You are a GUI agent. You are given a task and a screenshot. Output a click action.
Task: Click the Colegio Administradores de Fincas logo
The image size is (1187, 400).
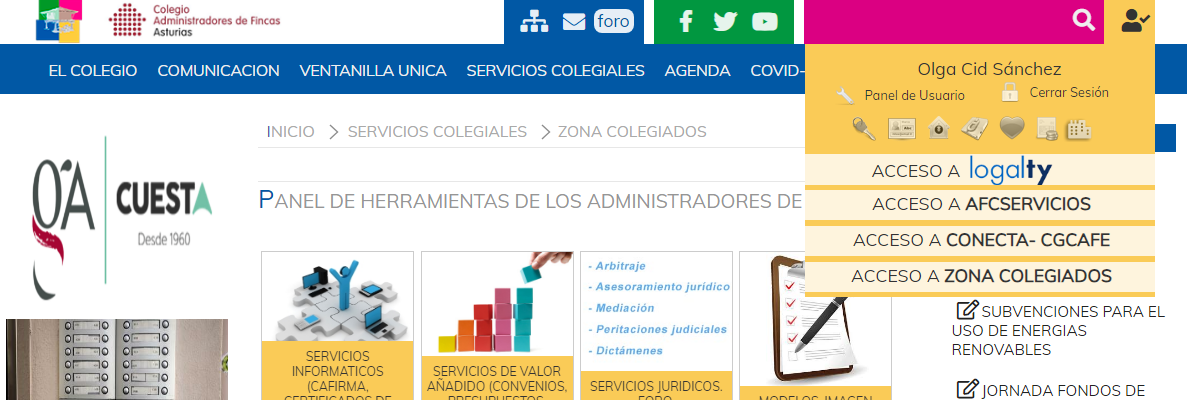click(195, 20)
